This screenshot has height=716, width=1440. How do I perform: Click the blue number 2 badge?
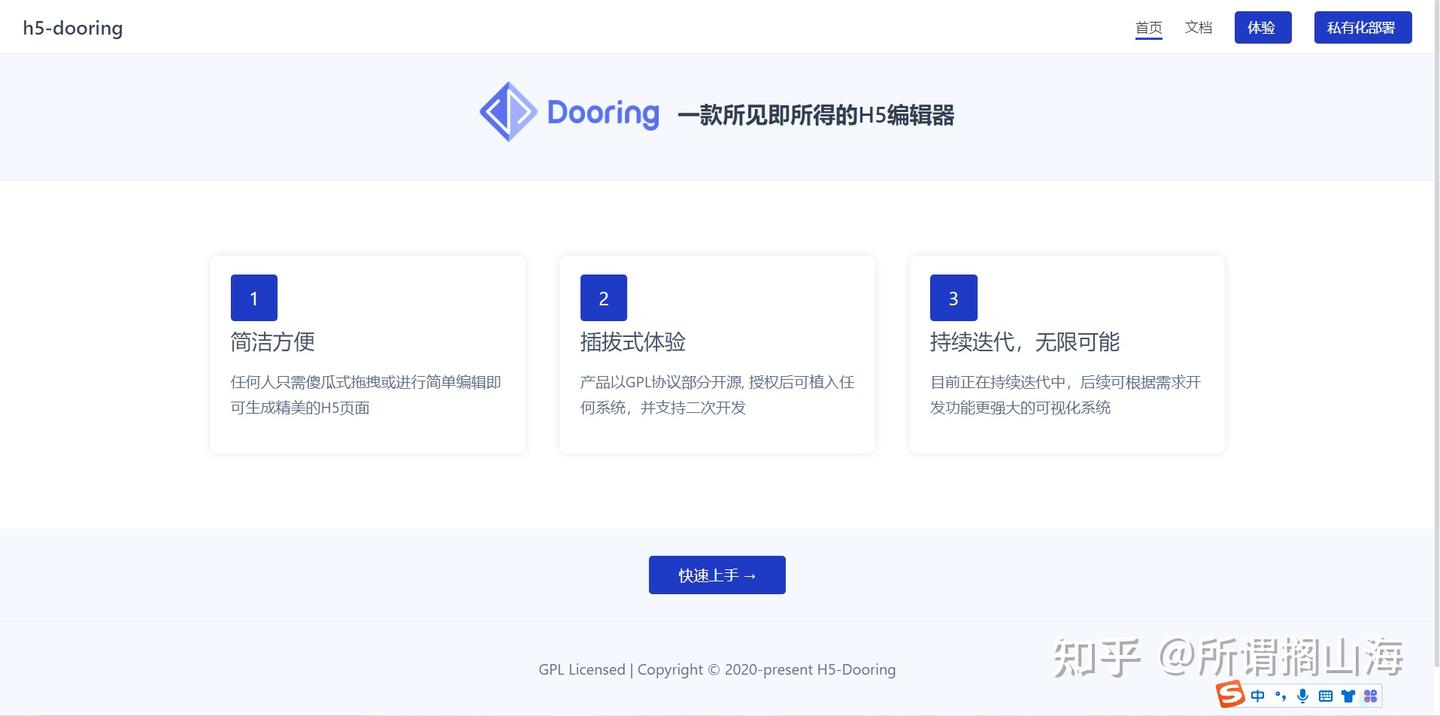click(x=604, y=298)
